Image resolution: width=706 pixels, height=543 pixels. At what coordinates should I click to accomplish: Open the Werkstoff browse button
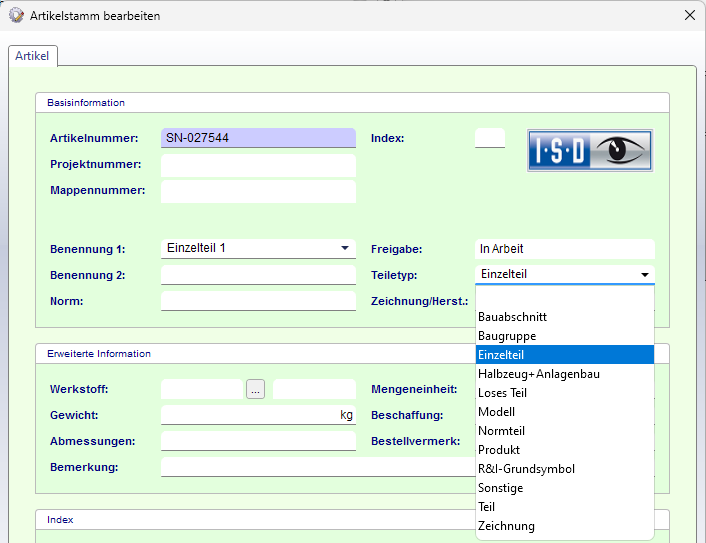[x=256, y=390]
